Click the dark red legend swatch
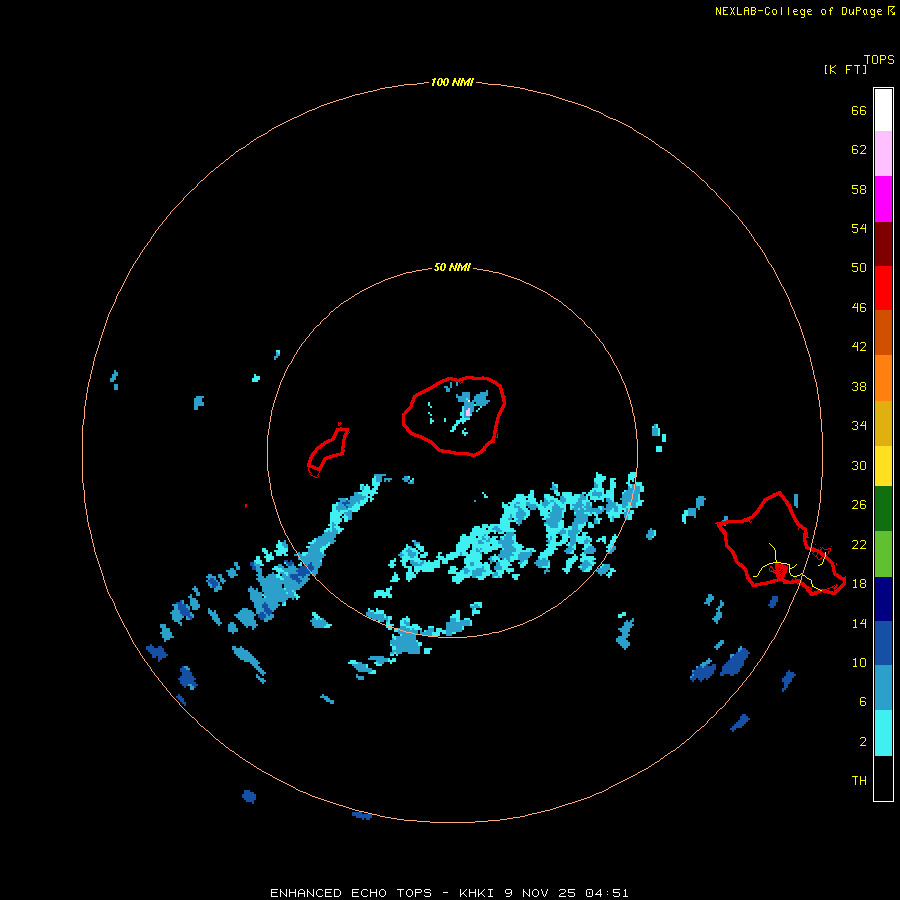The height and width of the screenshot is (900, 900). tap(883, 243)
